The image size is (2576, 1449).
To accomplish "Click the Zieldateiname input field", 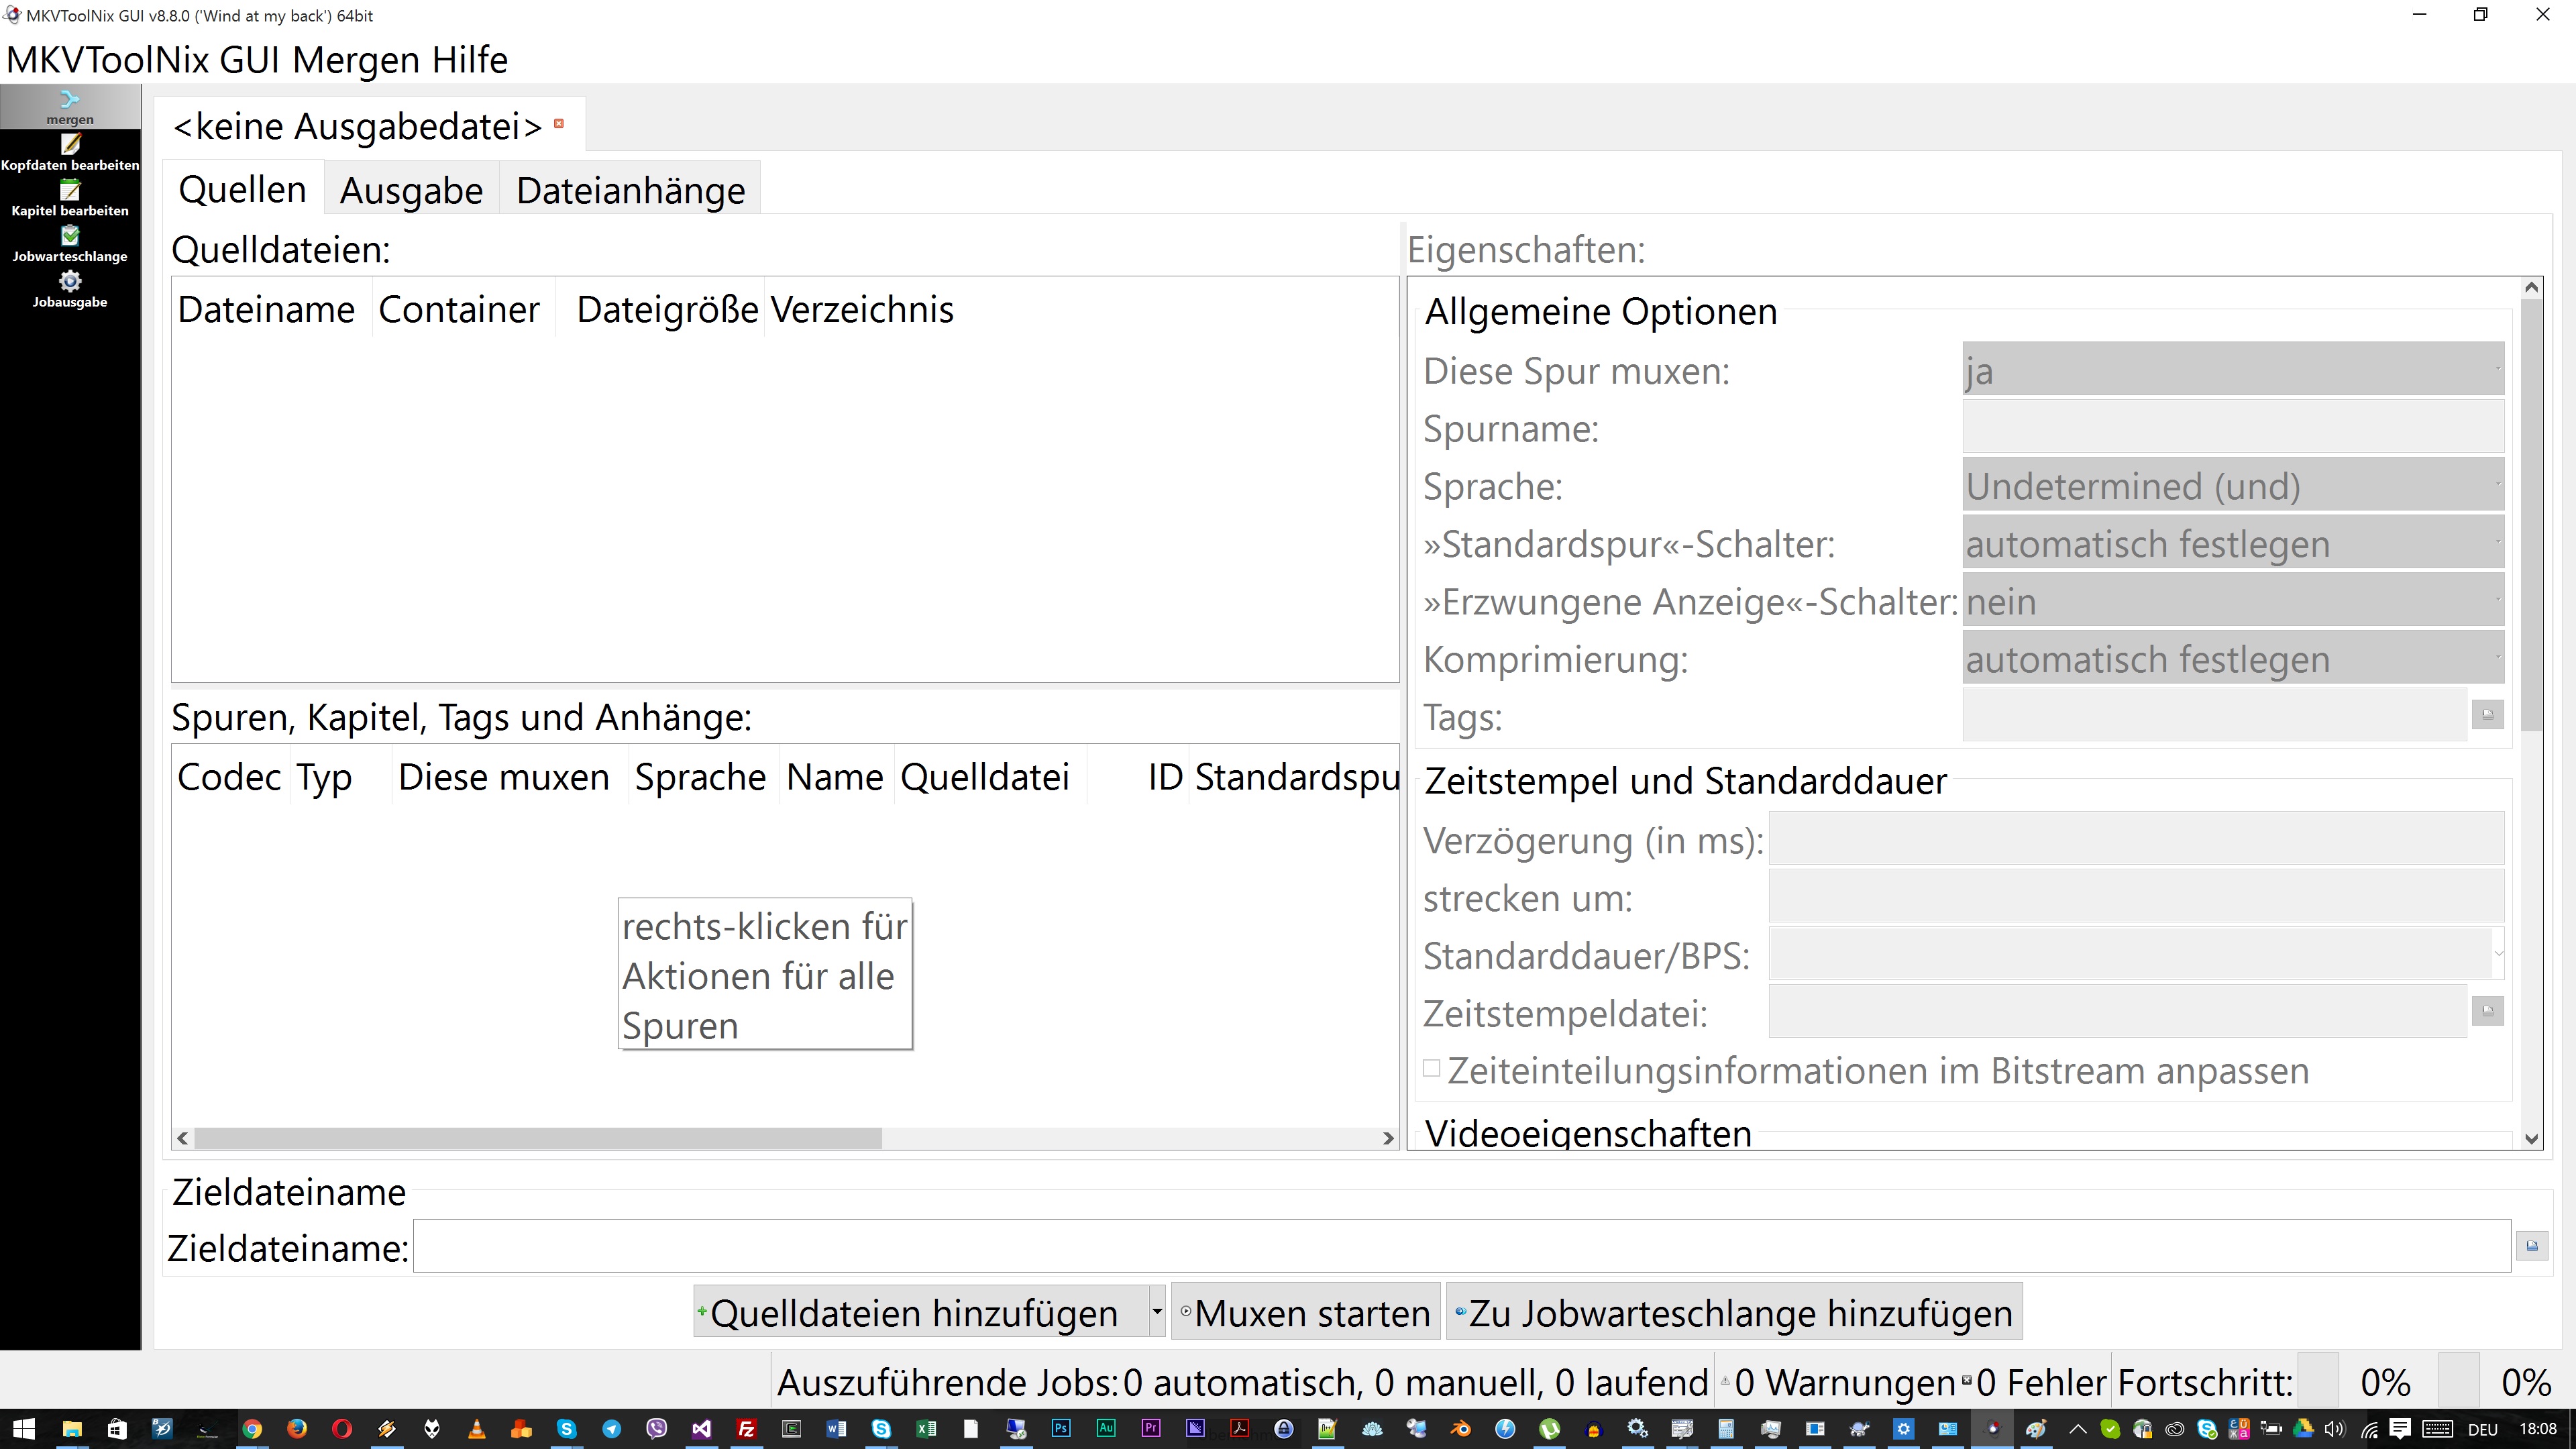I will [x=1462, y=1246].
